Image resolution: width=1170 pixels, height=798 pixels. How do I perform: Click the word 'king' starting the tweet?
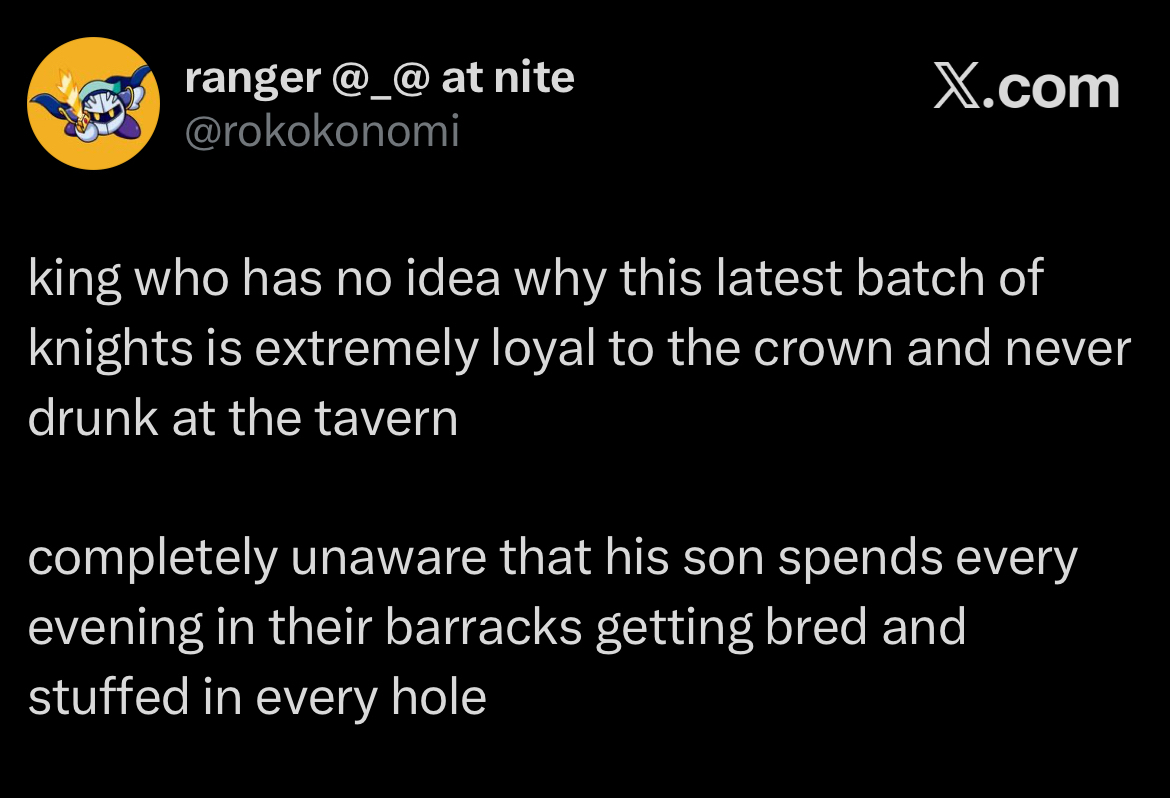[x=72, y=280]
